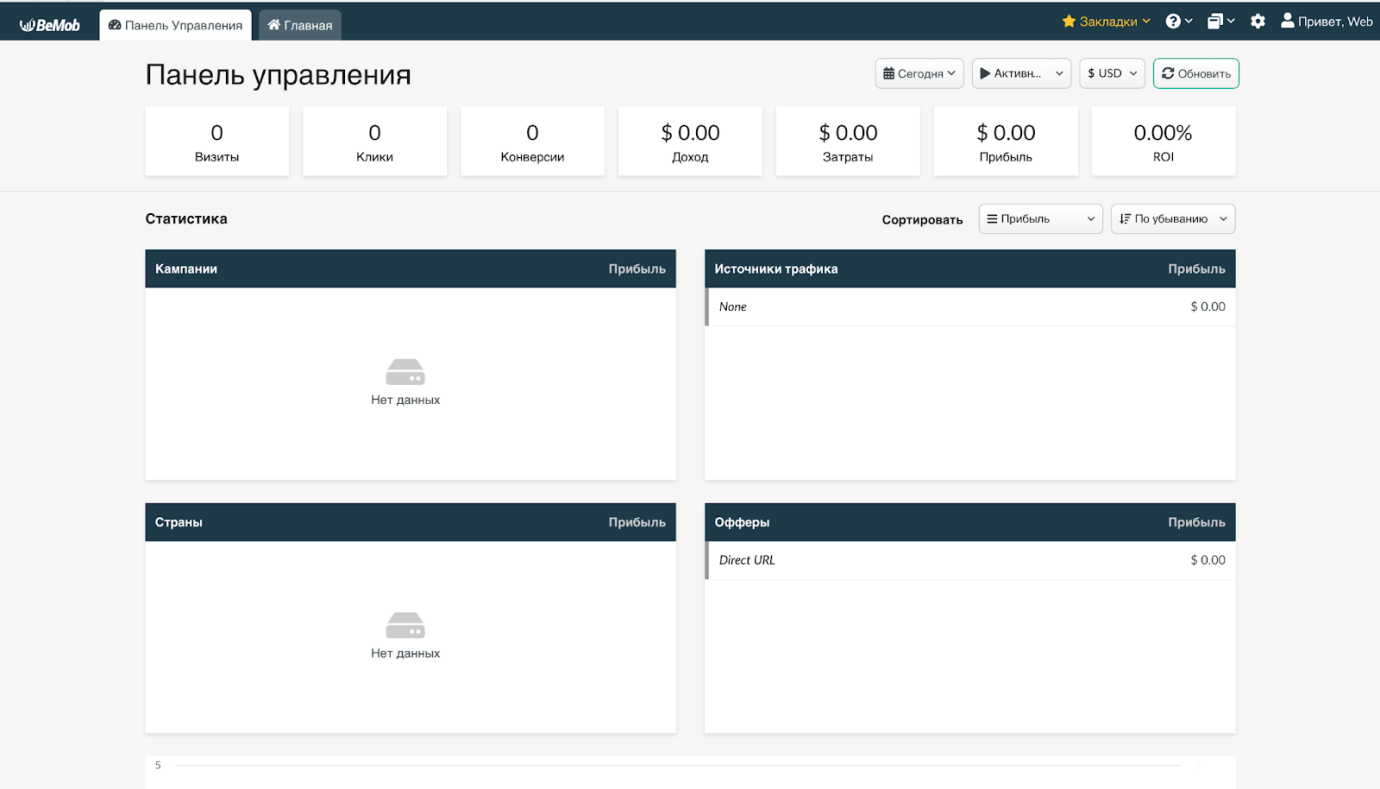The image size is (1380, 789).
Task: Open the Прибыль sort-by dropdown
Action: [x=1040, y=219]
